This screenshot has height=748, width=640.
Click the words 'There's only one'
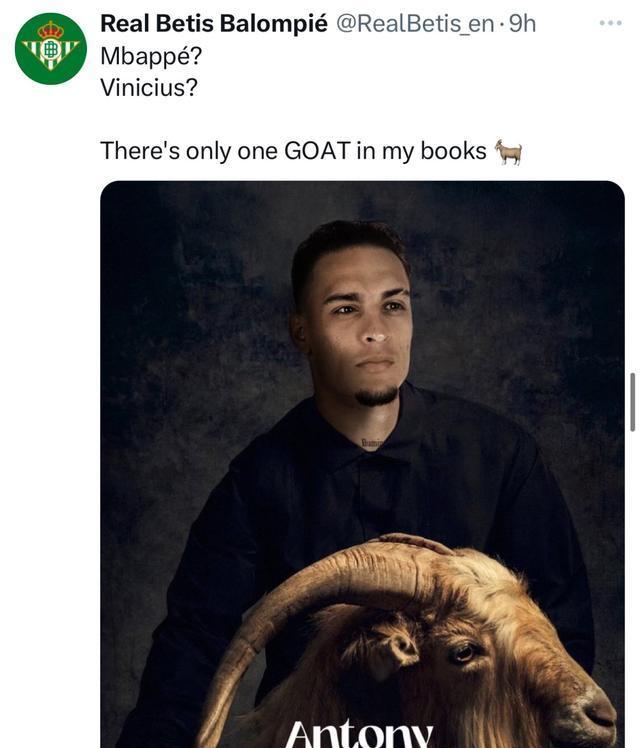[165, 151]
